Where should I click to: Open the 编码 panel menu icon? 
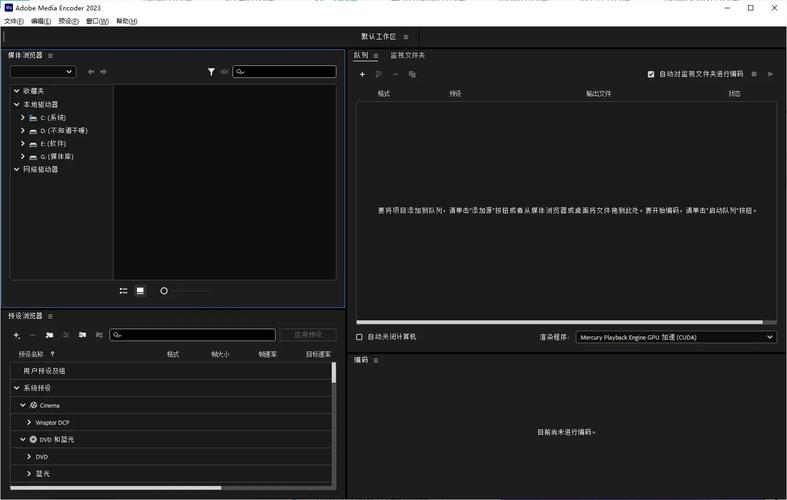click(x=376, y=360)
